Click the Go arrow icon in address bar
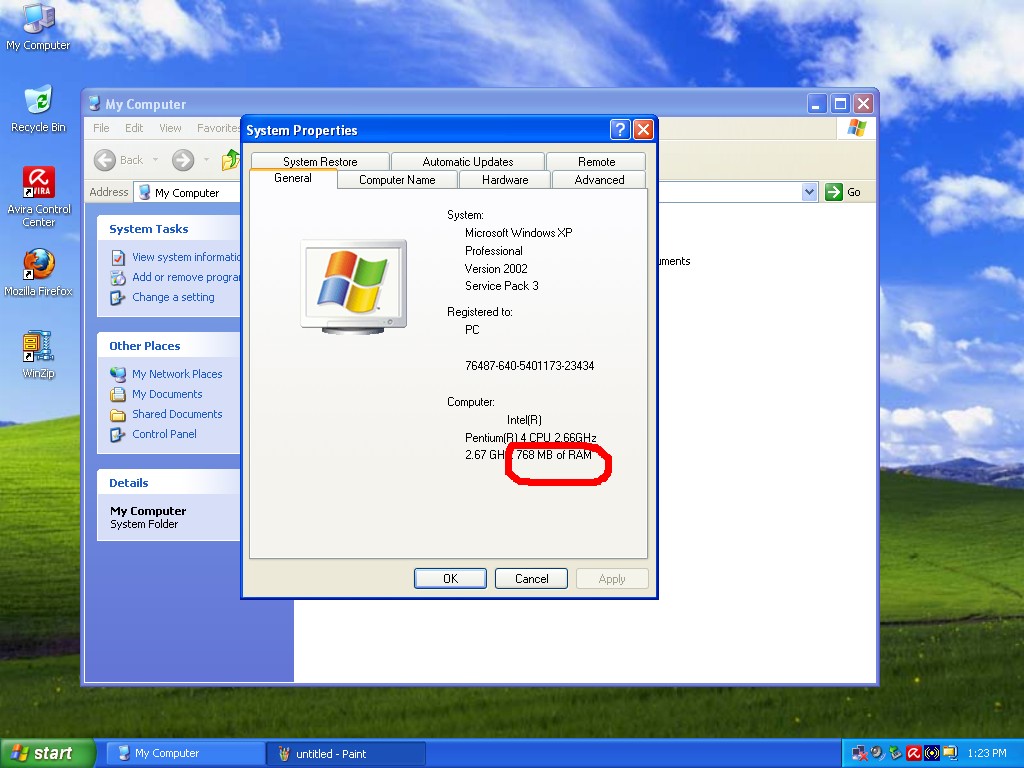Viewport: 1024px width, 768px height. click(x=833, y=192)
